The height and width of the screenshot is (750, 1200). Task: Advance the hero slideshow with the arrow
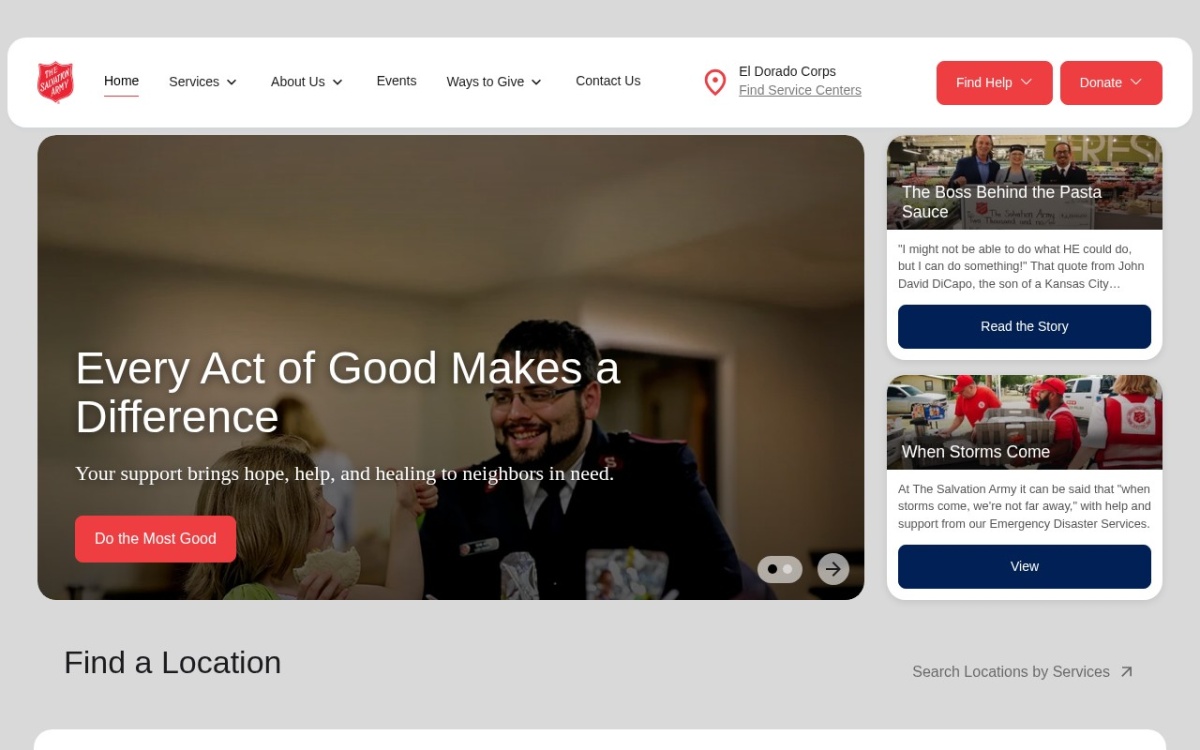[833, 569]
